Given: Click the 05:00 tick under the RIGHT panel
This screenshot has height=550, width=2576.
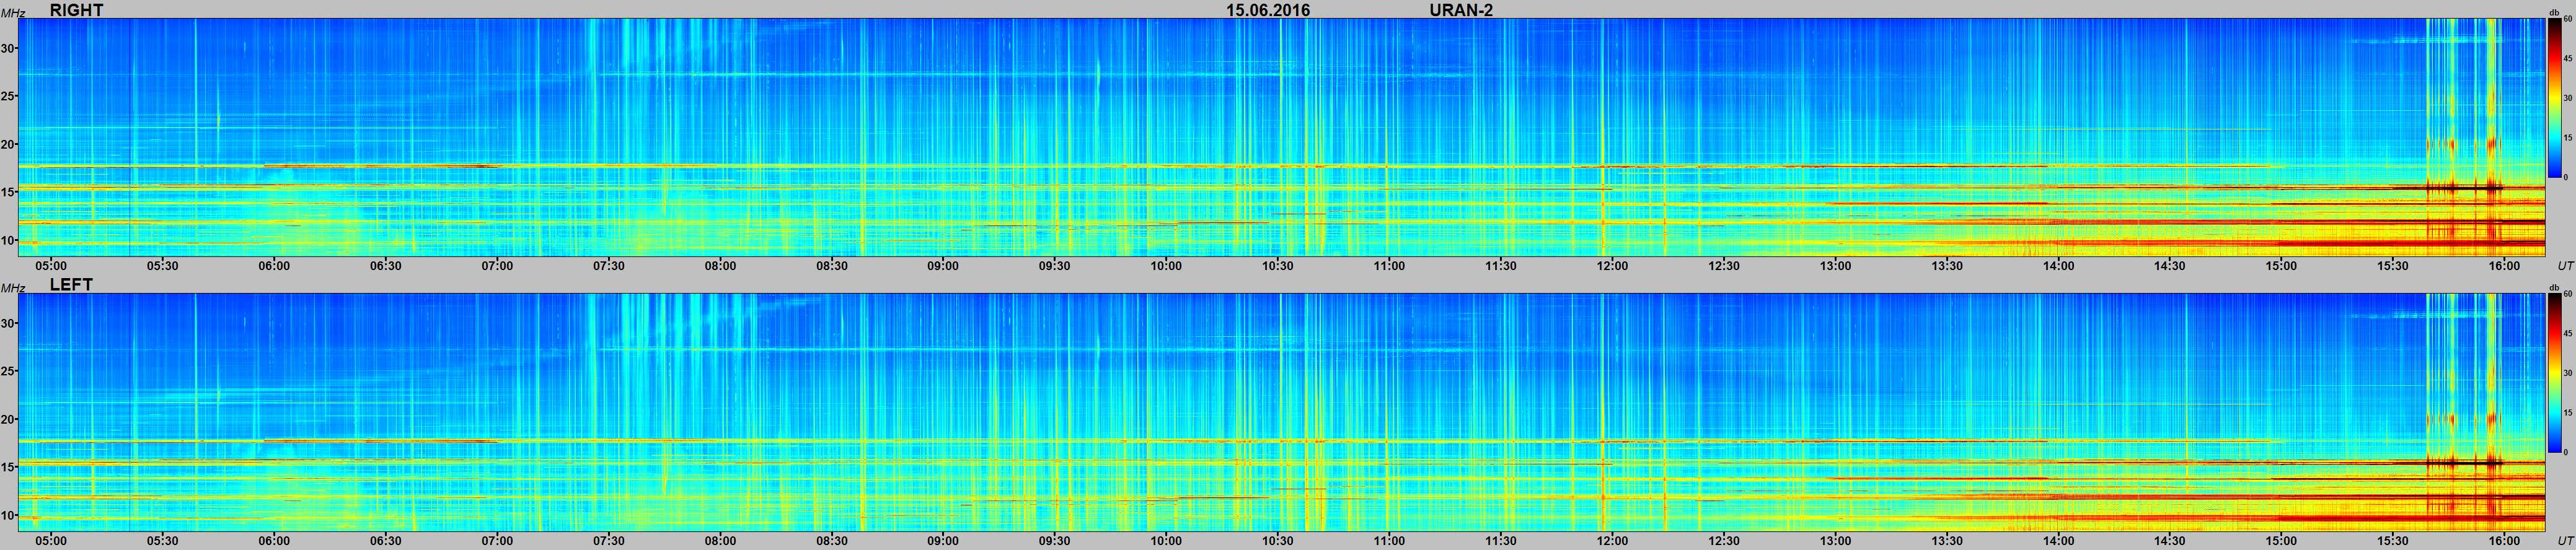Looking at the screenshot, I should tap(51, 266).
